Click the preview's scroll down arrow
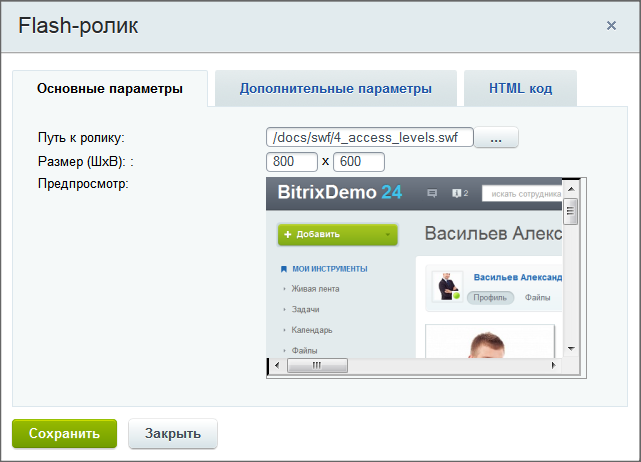This screenshot has height=462, width=641. [x=571, y=349]
